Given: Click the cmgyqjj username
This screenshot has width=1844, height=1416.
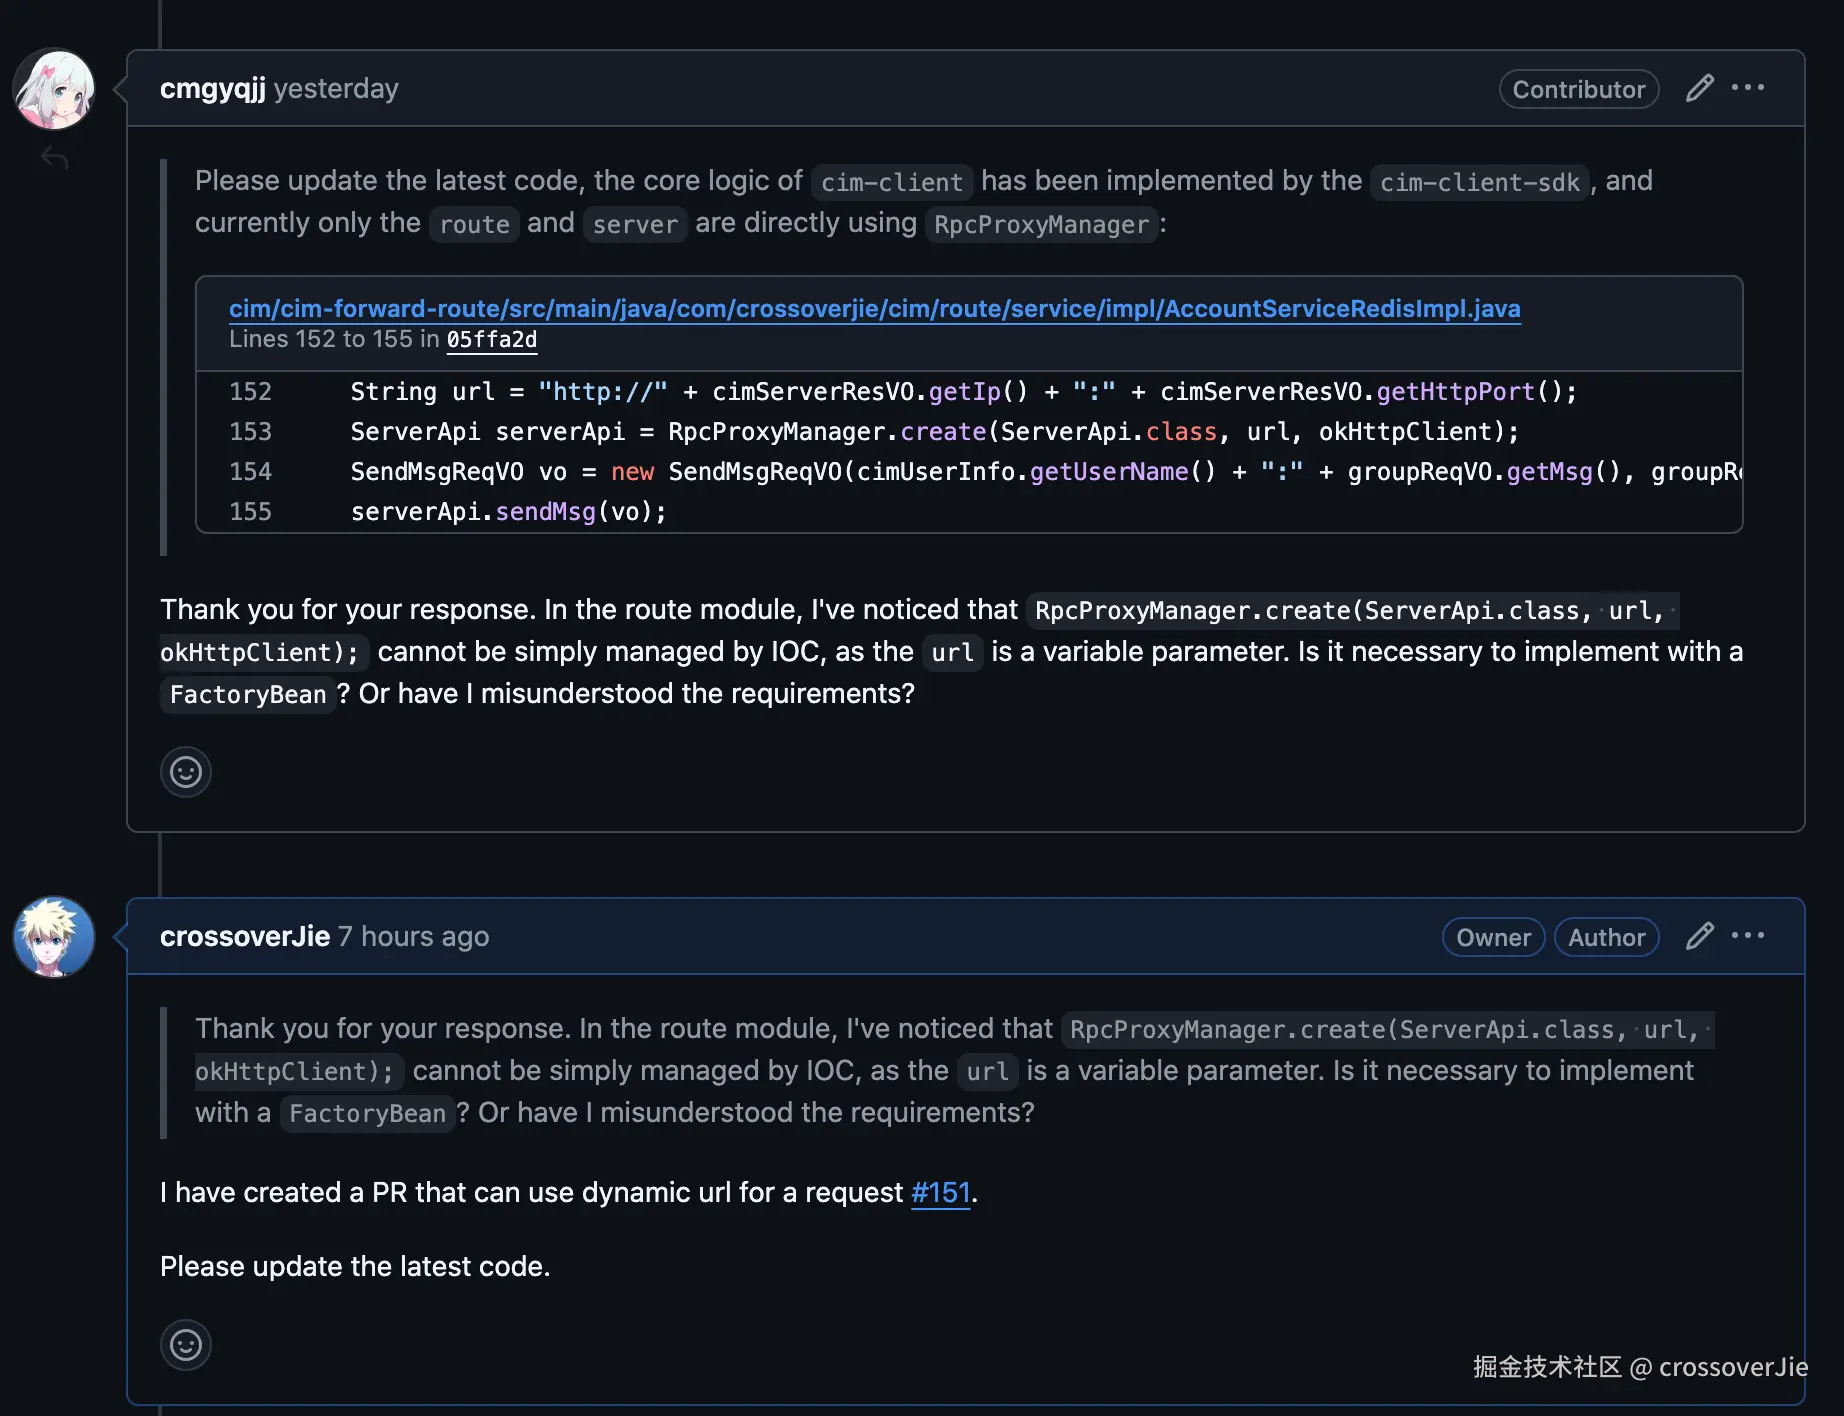Looking at the screenshot, I should coord(213,89).
